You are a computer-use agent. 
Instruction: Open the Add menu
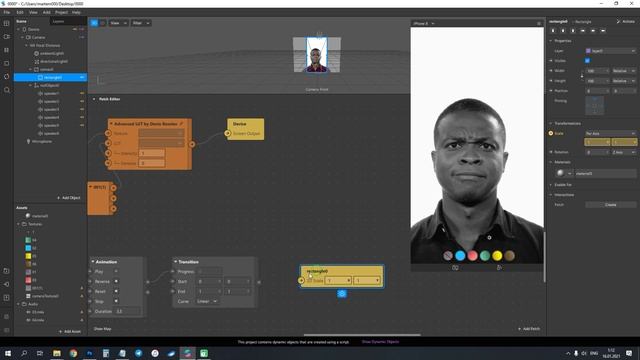(x=47, y=12)
